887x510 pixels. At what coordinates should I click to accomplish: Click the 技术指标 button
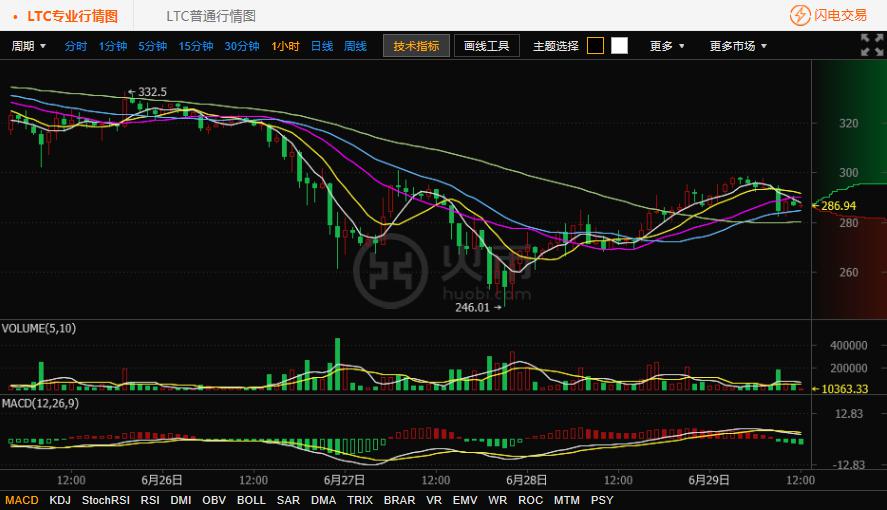tap(416, 46)
